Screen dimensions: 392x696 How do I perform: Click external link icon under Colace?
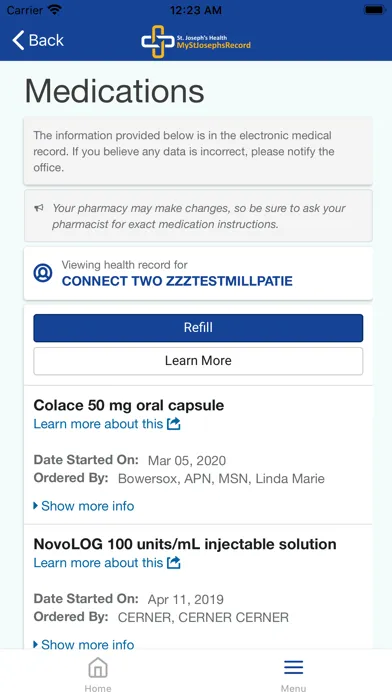click(174, 424)
